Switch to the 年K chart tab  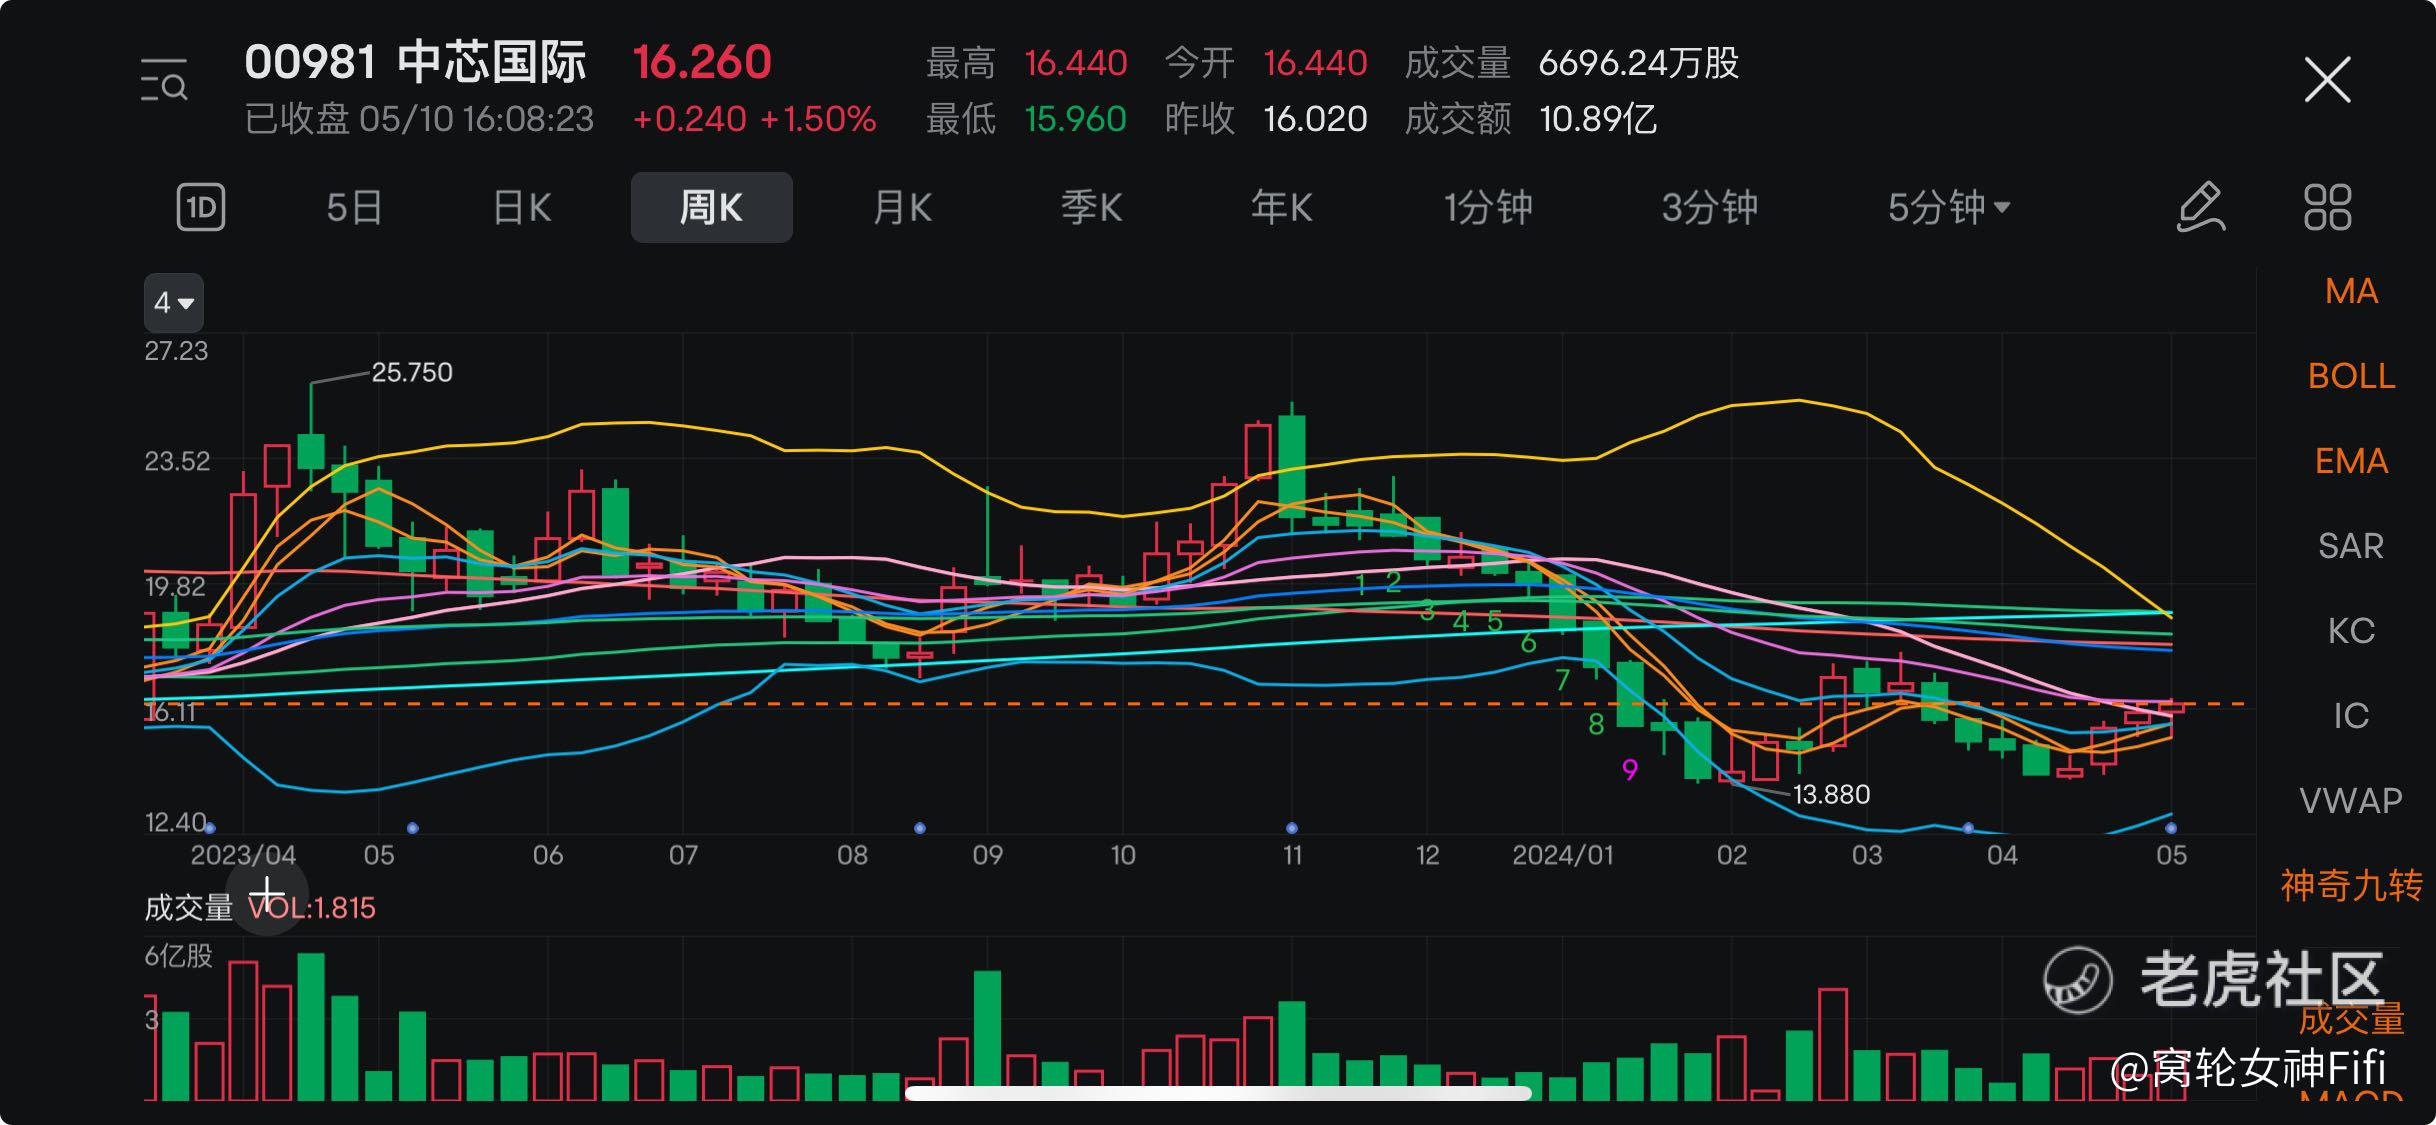tap(1281, 208)
